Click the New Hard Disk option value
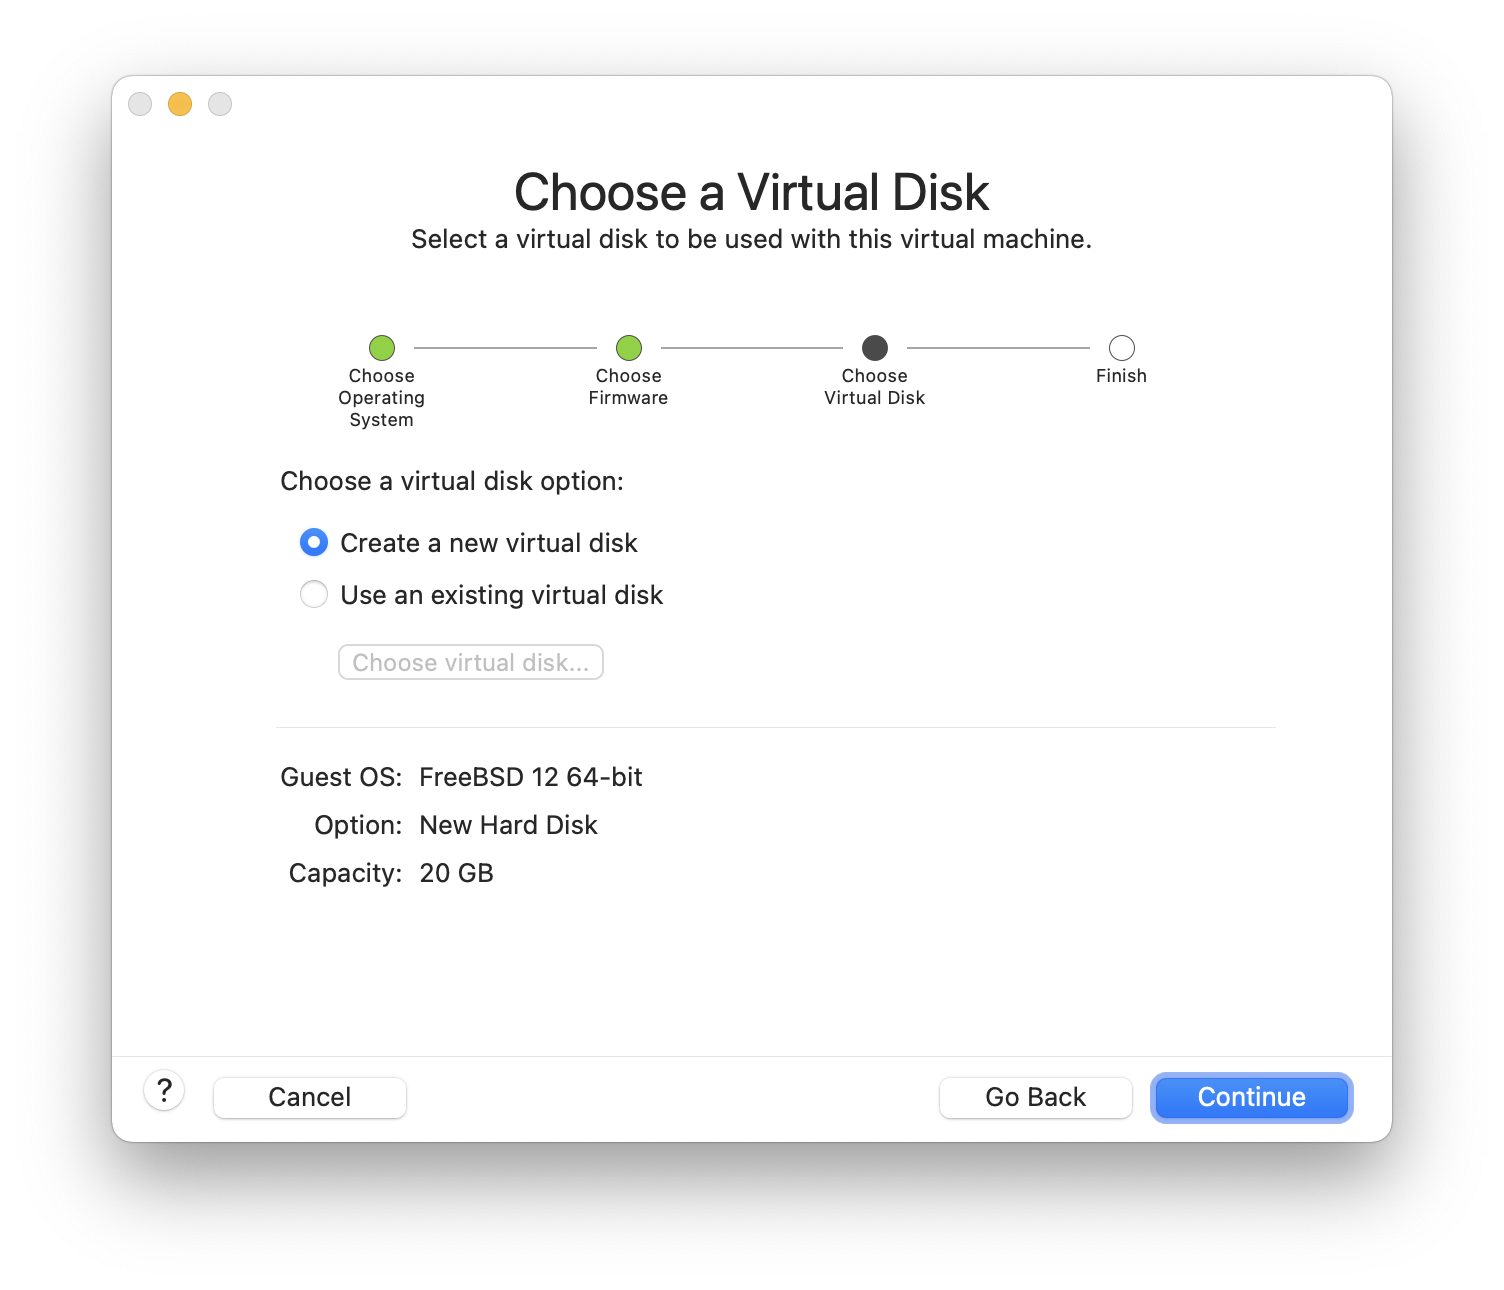The image size is (1504, 1290). tap(508, 825)
